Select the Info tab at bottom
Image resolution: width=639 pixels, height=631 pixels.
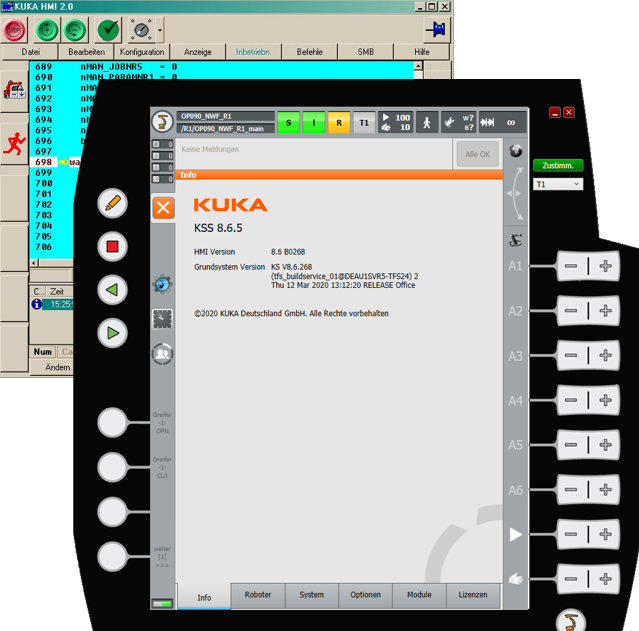point(204,597)
